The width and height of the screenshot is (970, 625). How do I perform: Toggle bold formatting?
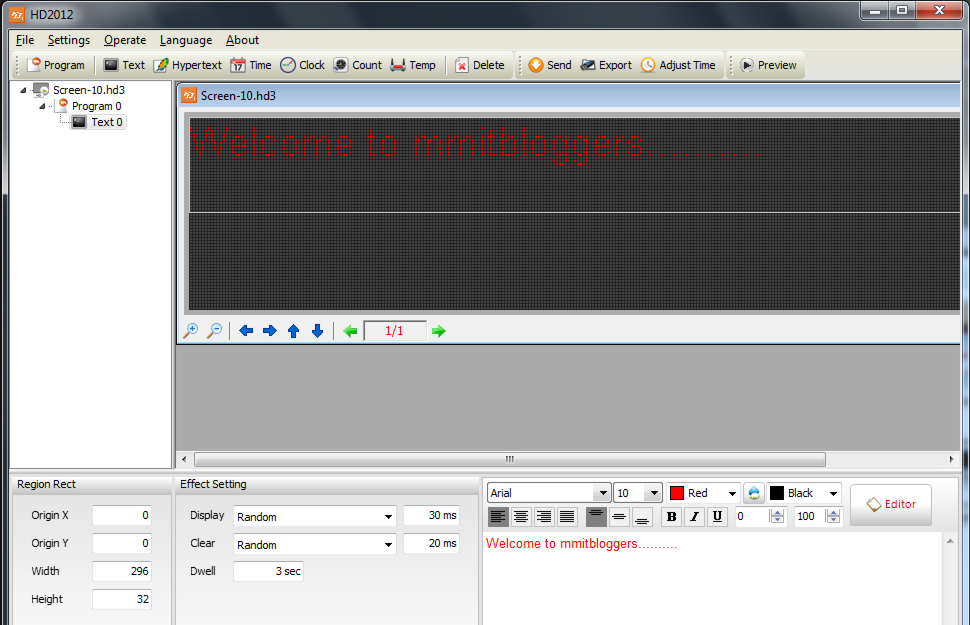(x=671, y=516)
